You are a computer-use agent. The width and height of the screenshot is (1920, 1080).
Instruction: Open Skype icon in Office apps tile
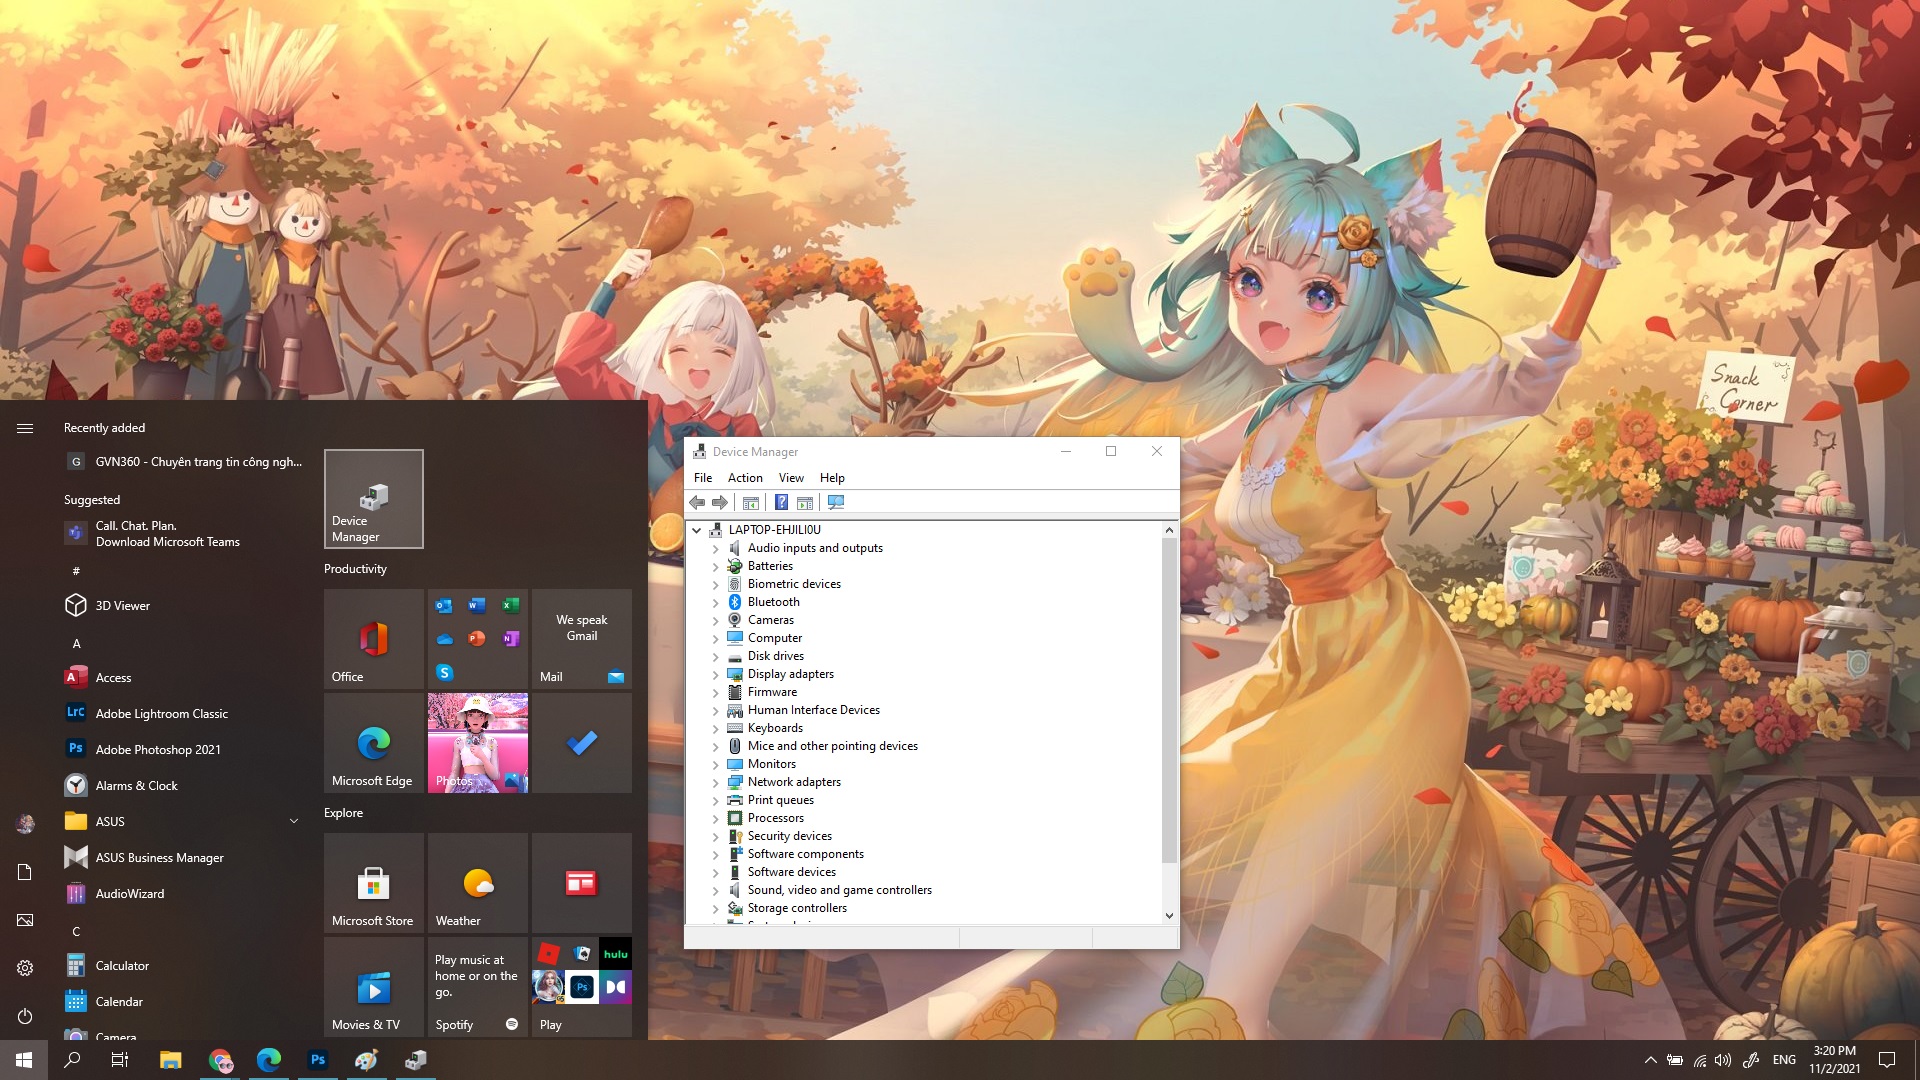[445, 673]
